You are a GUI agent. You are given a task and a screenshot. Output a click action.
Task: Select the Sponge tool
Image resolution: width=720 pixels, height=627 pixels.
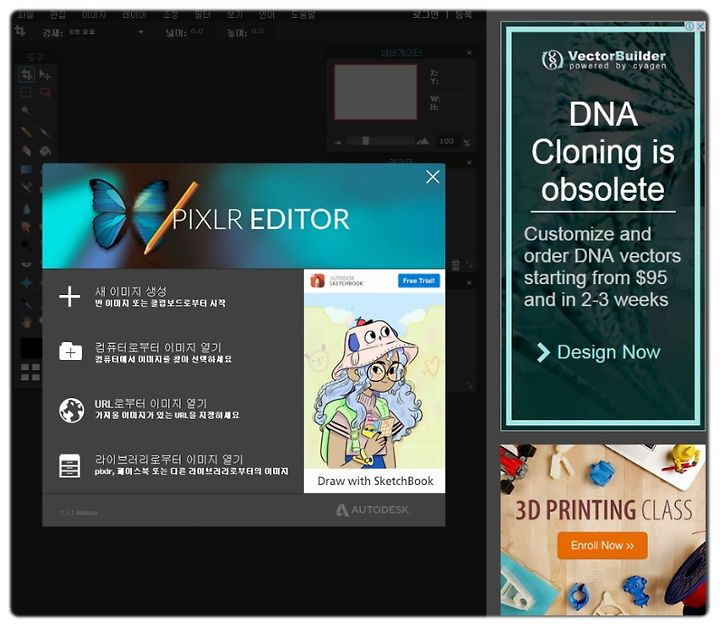(26, 227)
